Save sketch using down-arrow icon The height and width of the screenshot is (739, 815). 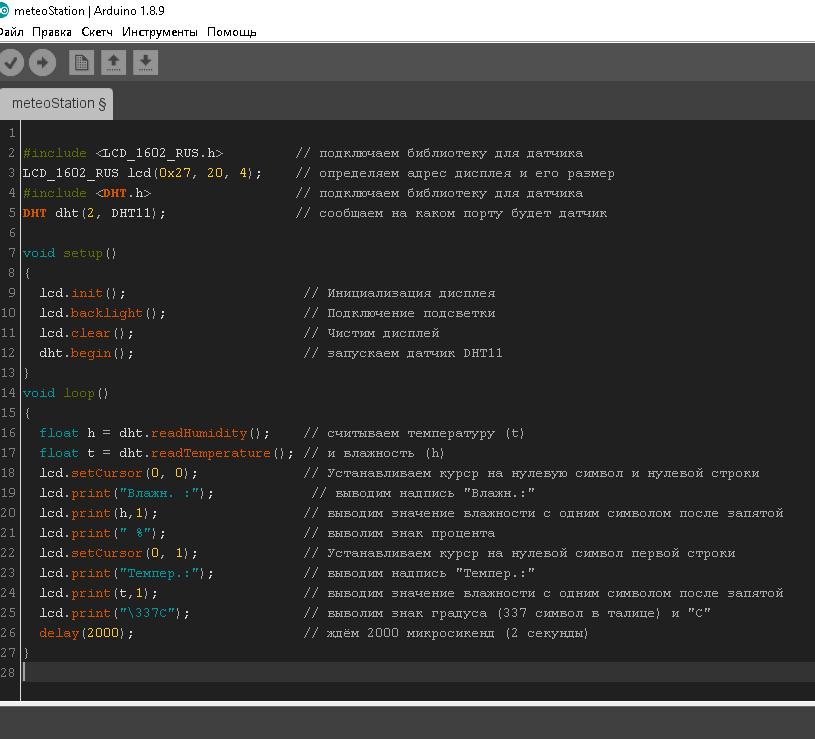tap(146, 63)
